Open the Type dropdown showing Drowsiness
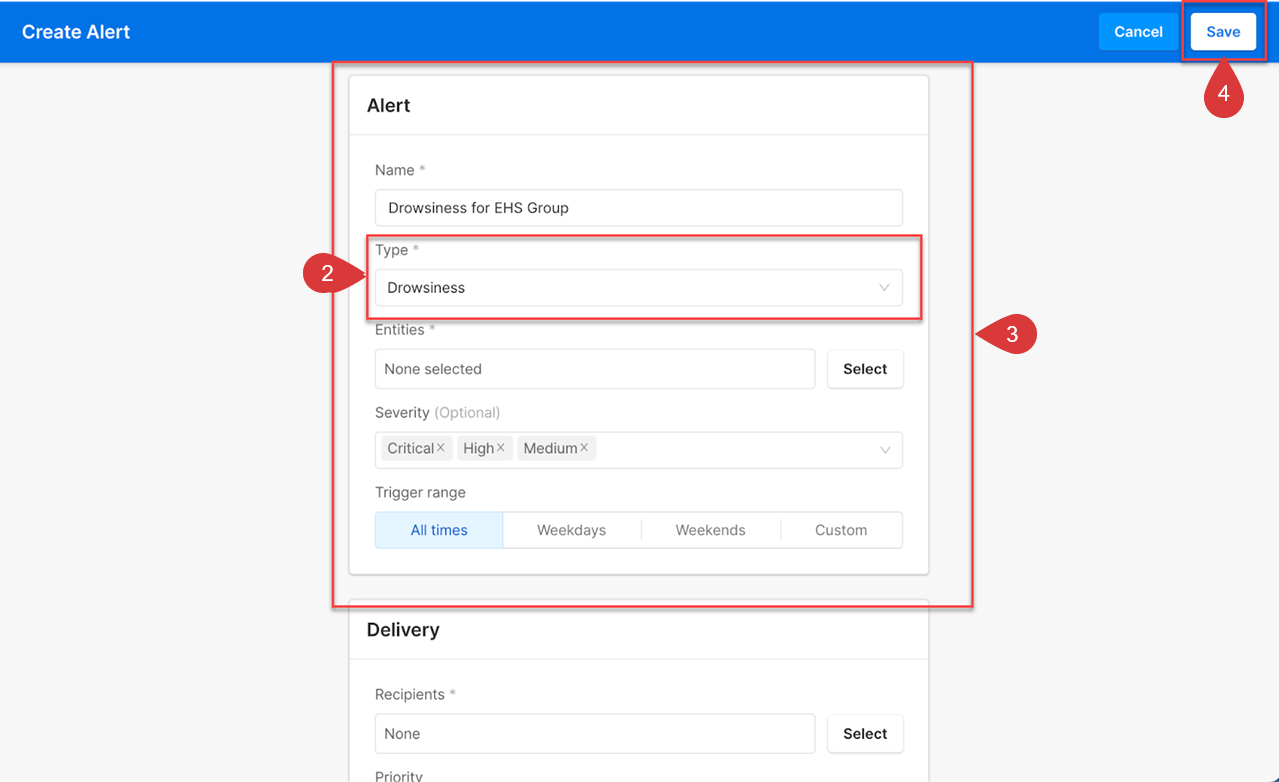 638,288
